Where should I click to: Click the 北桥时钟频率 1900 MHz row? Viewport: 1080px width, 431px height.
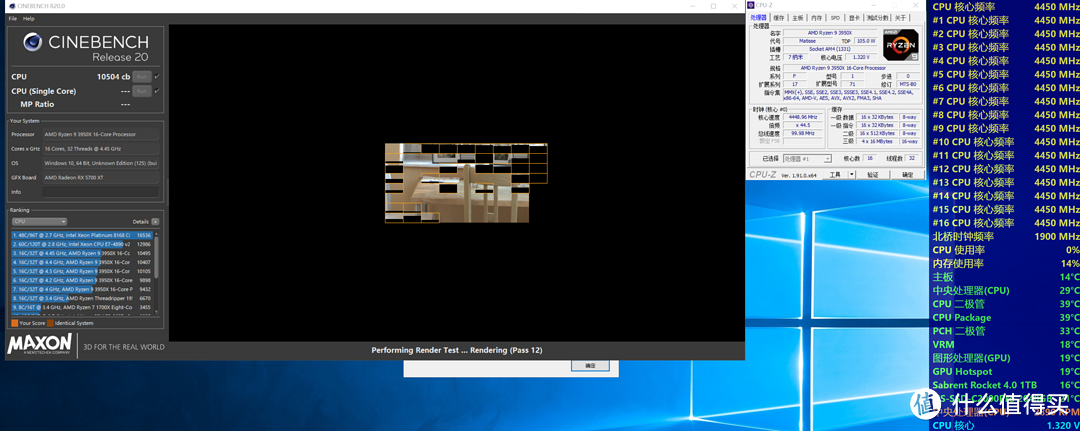(x=1006, y=236)
